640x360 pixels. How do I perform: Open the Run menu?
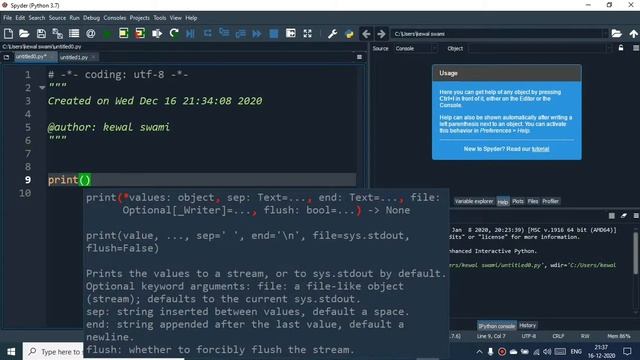(74, 18)
